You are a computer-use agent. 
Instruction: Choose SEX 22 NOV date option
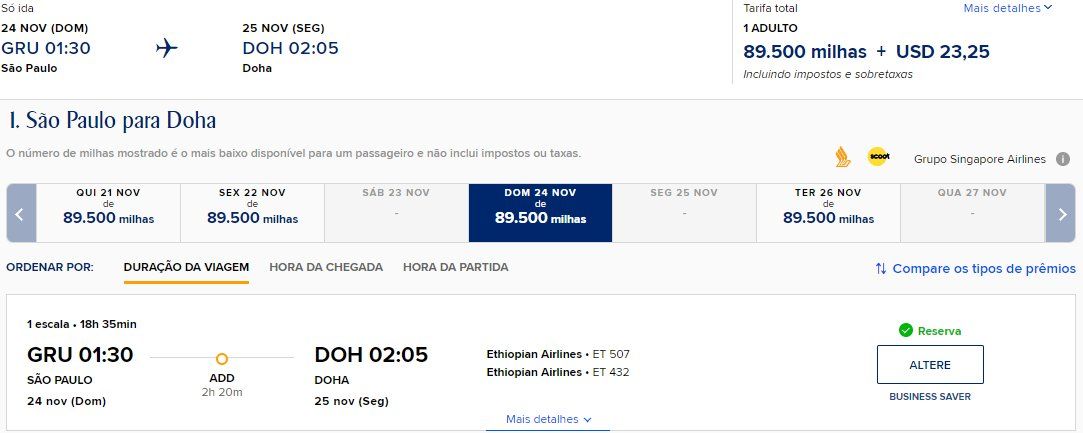click(252, 213)
